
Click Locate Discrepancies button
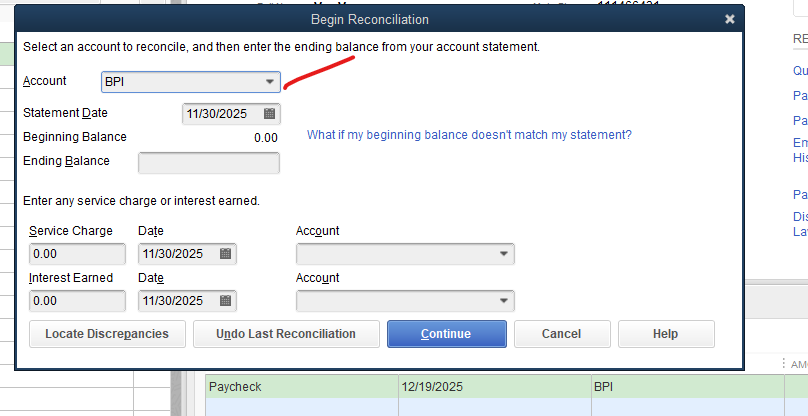pyautogui.click(x=107, y=334)
